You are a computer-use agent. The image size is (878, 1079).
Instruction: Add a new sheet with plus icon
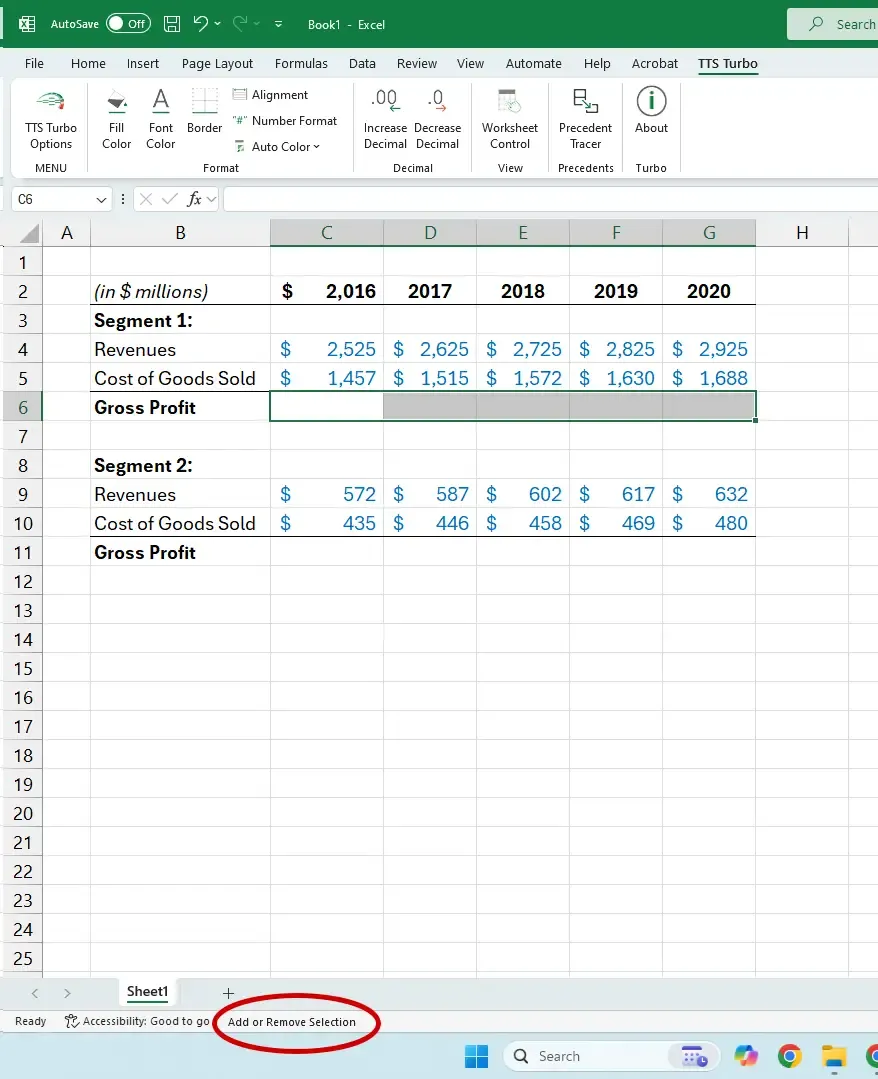click(x=228, y=993)
